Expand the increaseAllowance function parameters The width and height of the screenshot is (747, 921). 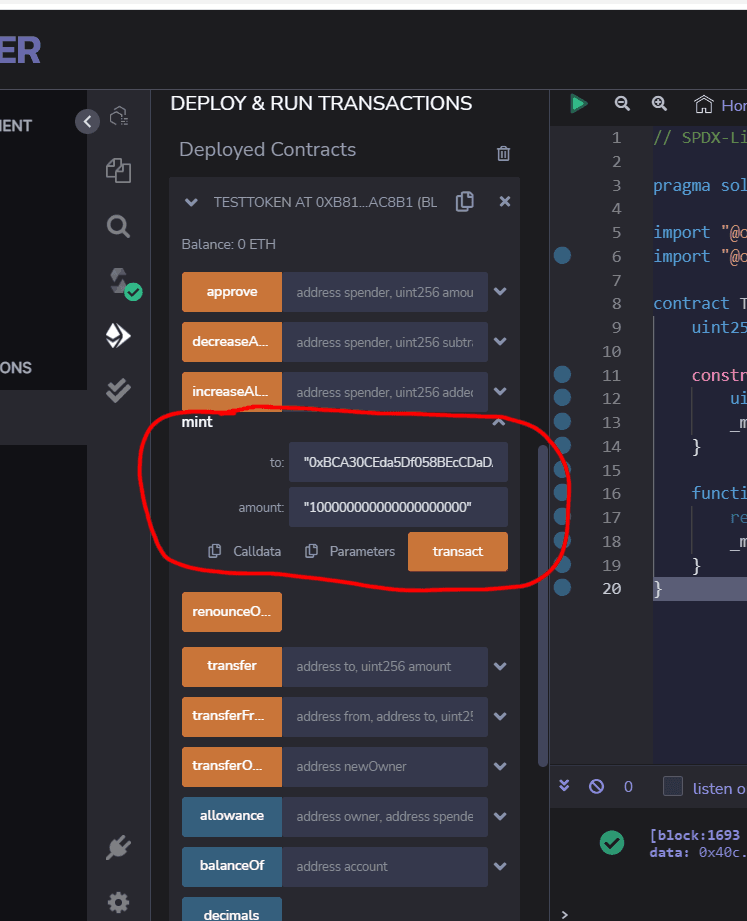[500, 391]
